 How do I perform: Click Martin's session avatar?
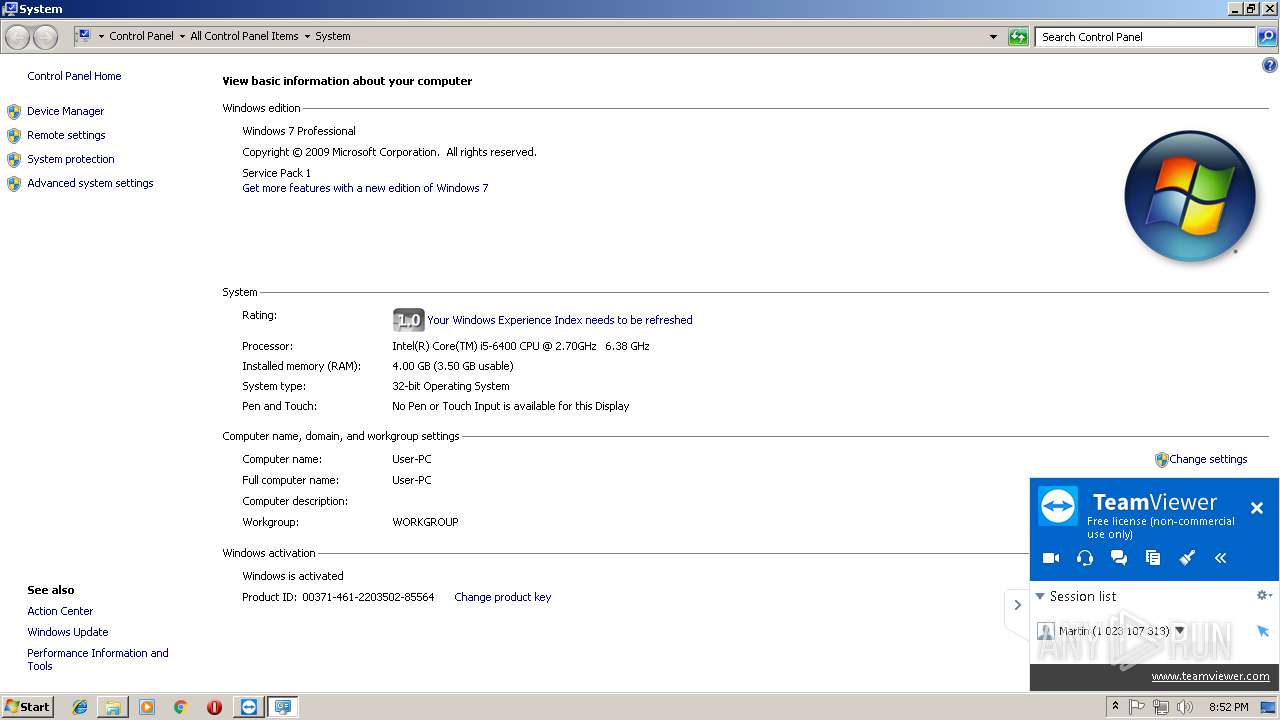1046,631
